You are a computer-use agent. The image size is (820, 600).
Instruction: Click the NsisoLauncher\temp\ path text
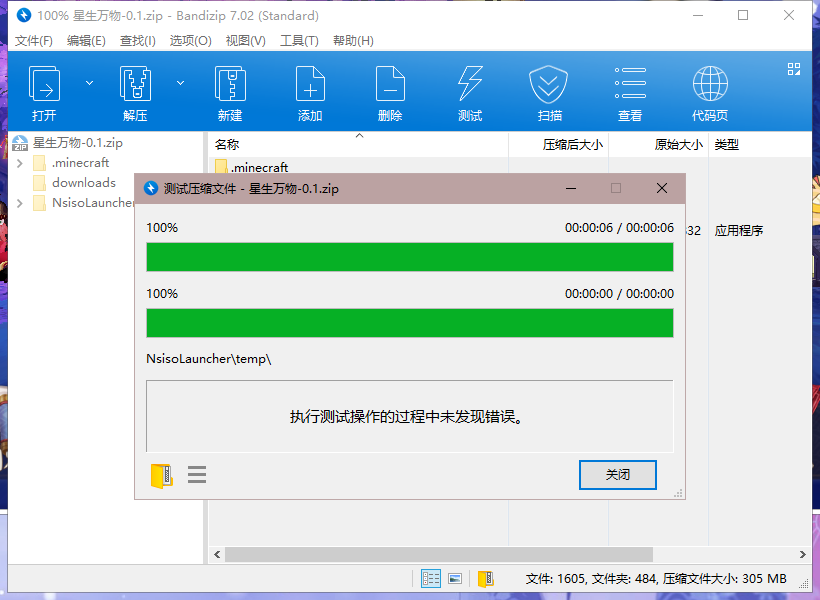pos(209,359)
